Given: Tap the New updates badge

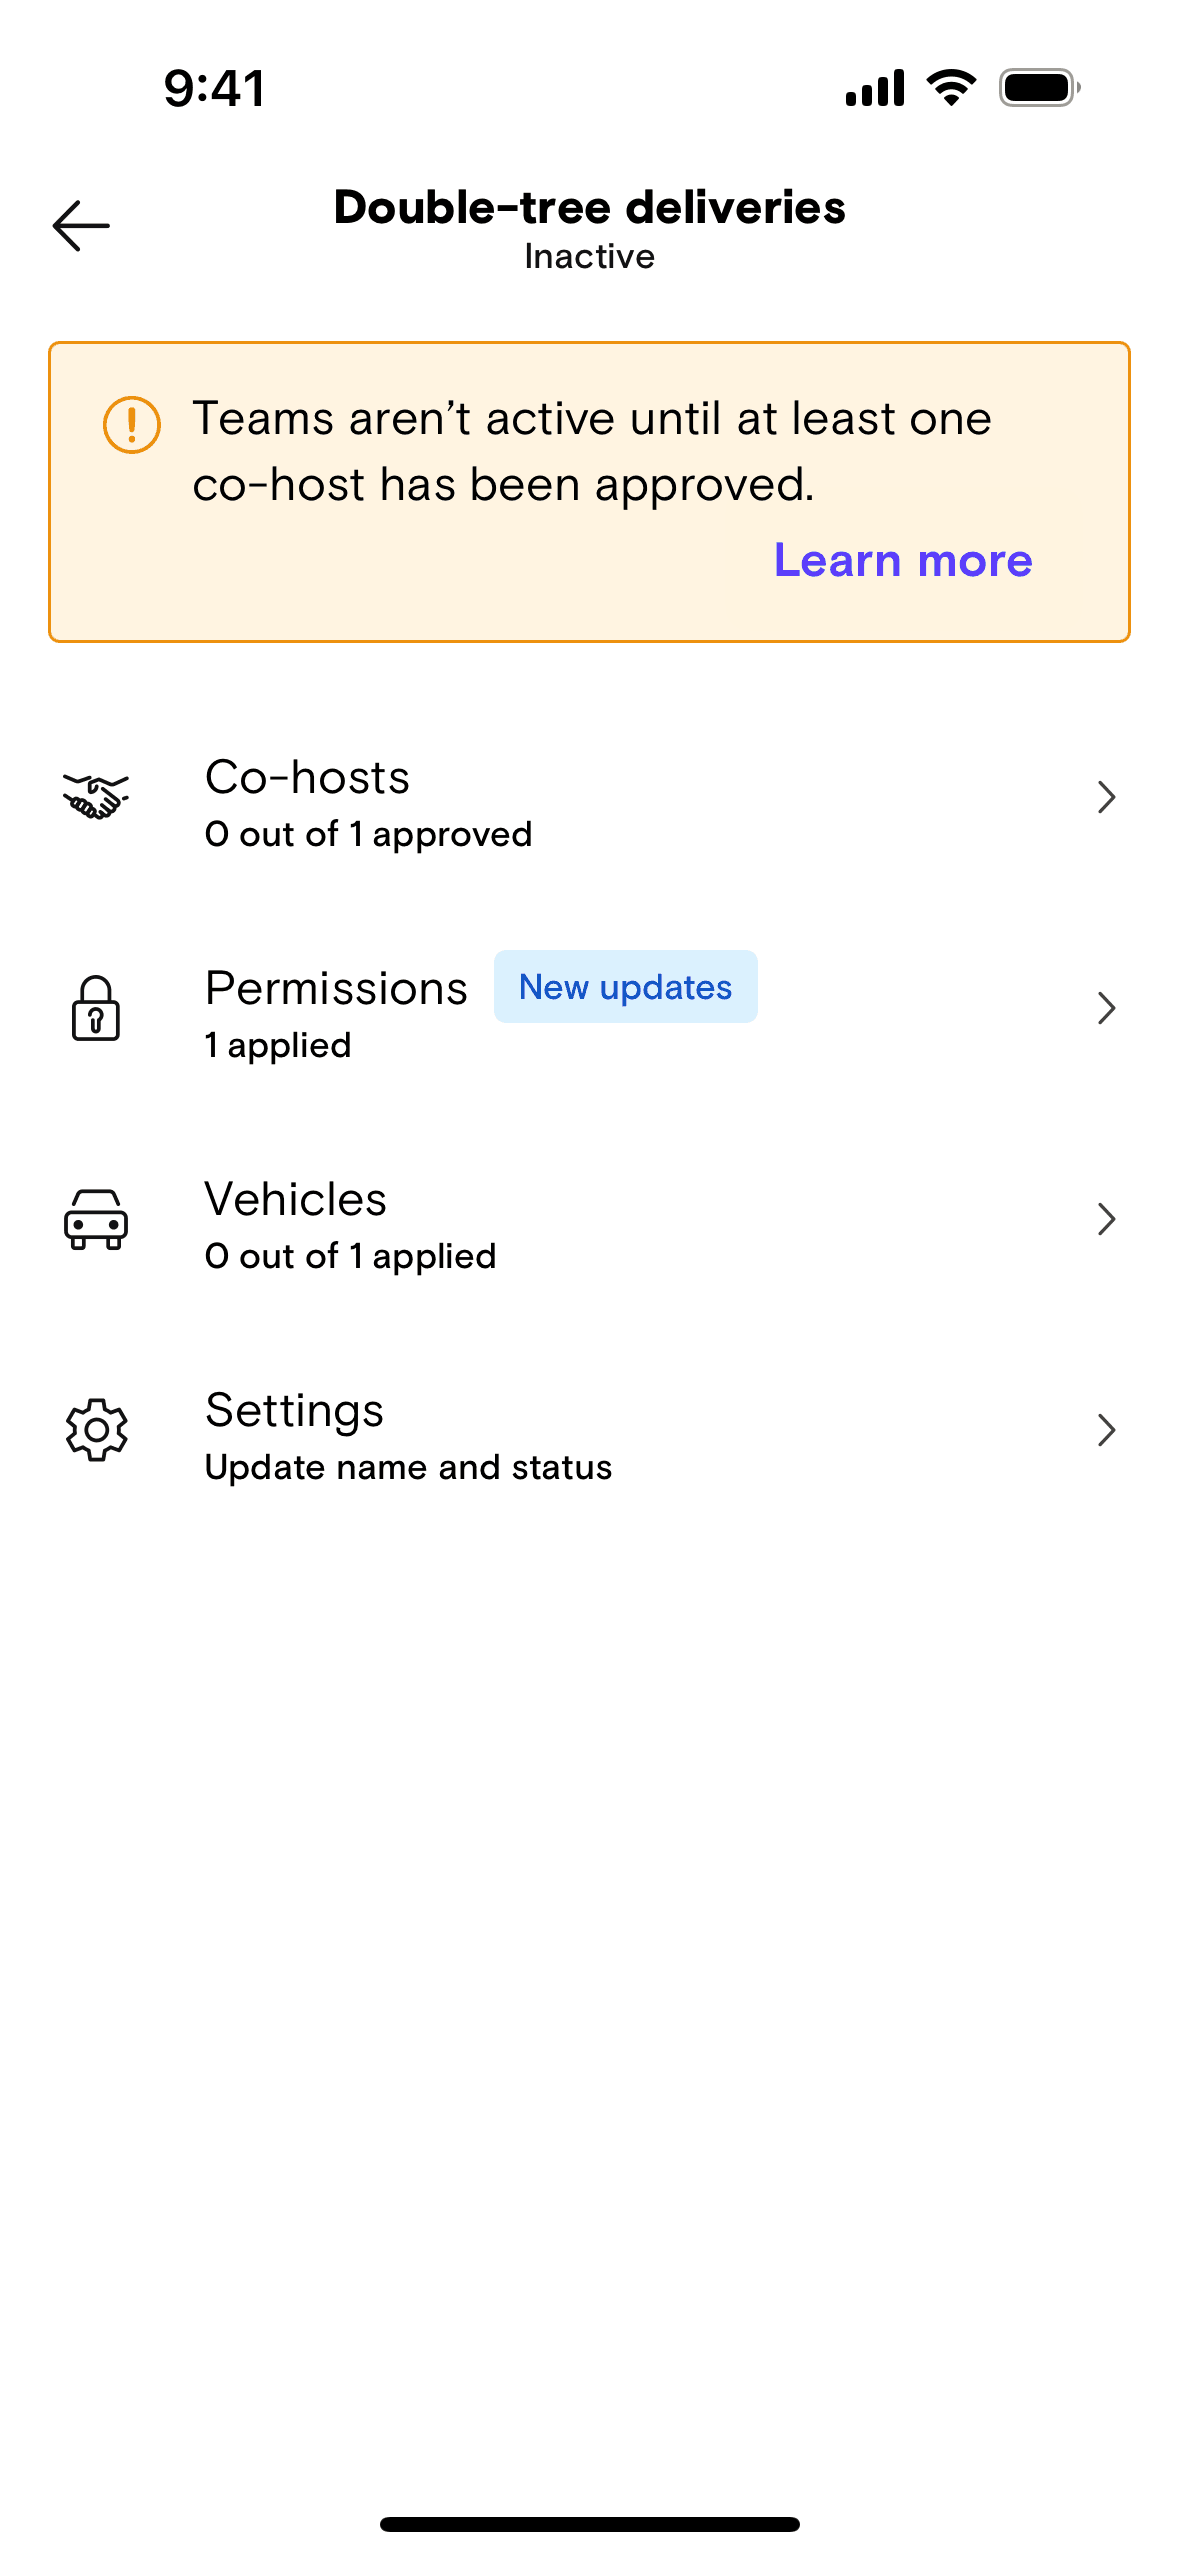Looking at the screenshot, I should [625, 987].
